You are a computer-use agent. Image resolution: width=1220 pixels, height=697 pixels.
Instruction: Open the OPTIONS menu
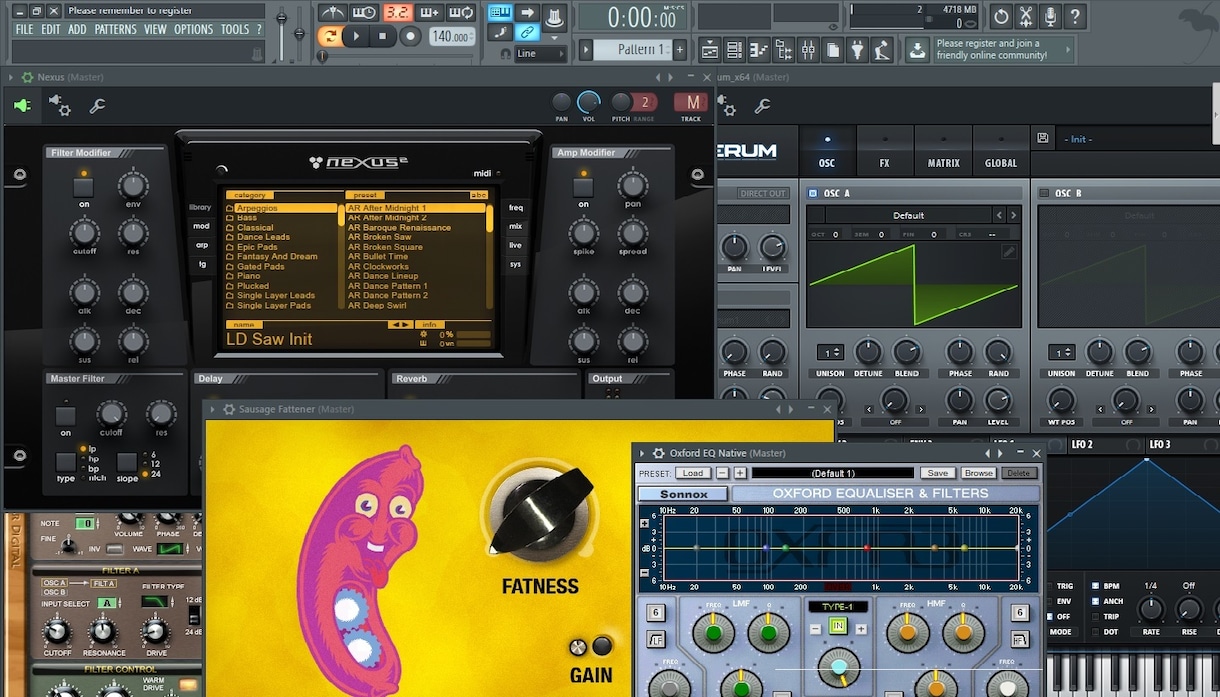click(x=194, y=30)
